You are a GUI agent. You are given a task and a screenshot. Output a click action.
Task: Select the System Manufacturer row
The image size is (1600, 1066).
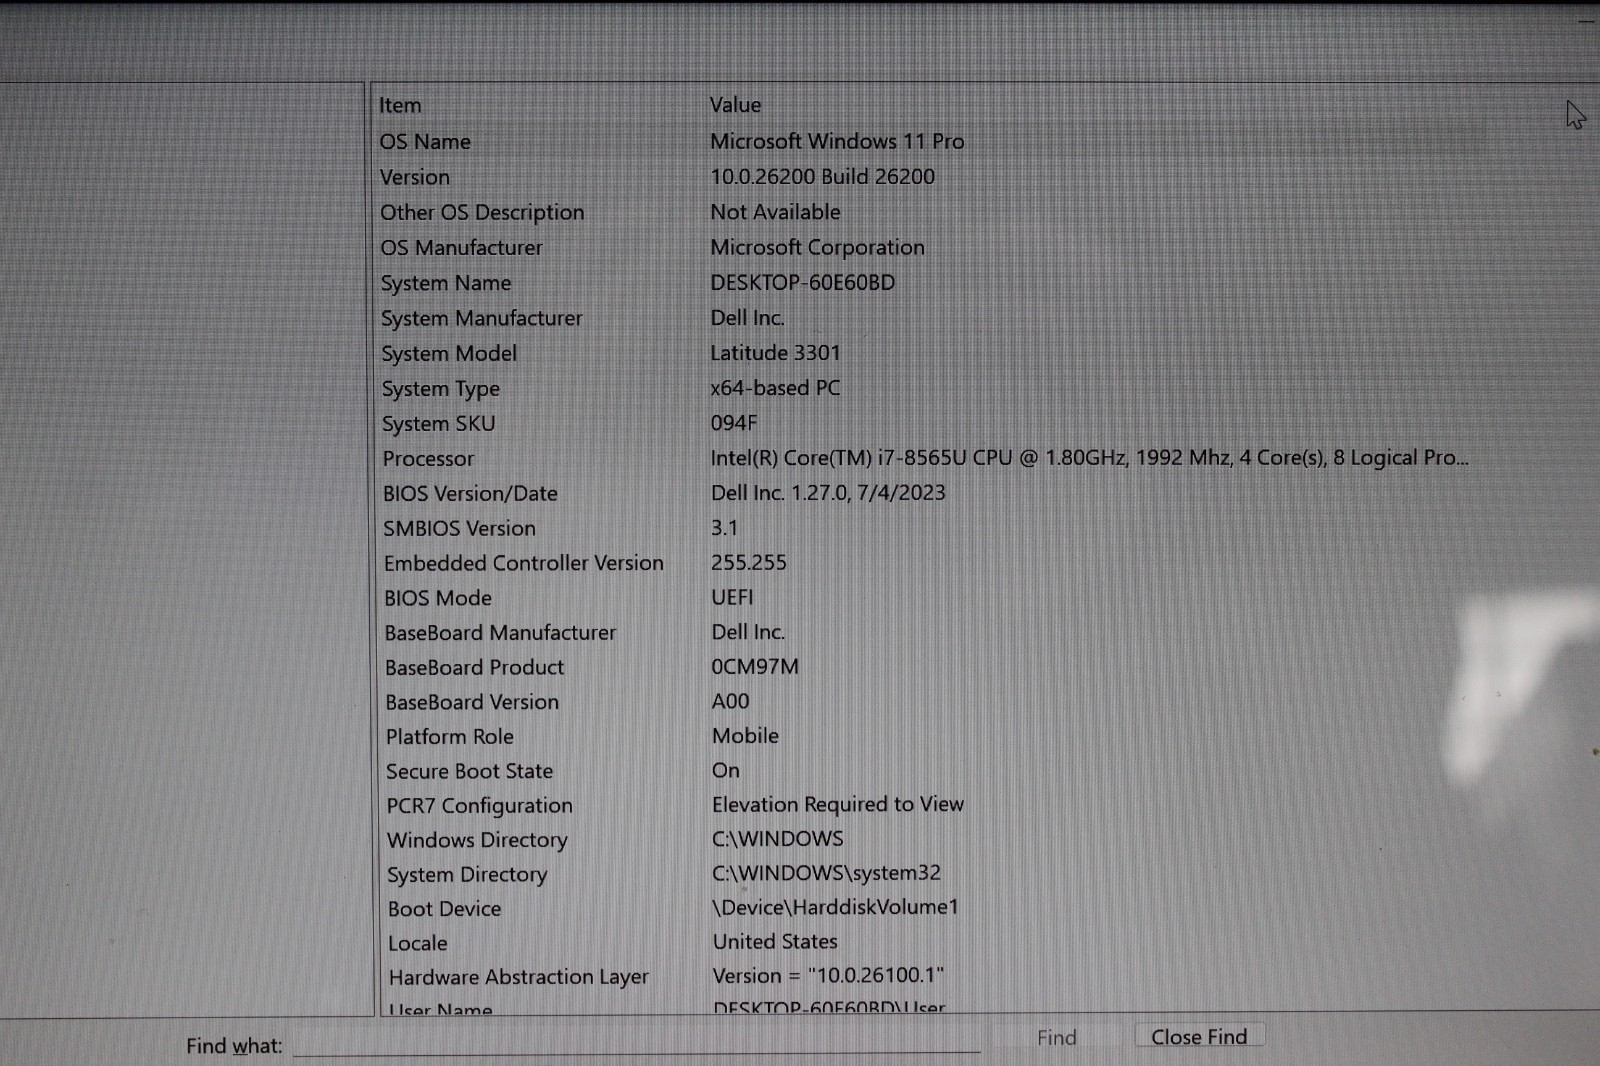481,318
